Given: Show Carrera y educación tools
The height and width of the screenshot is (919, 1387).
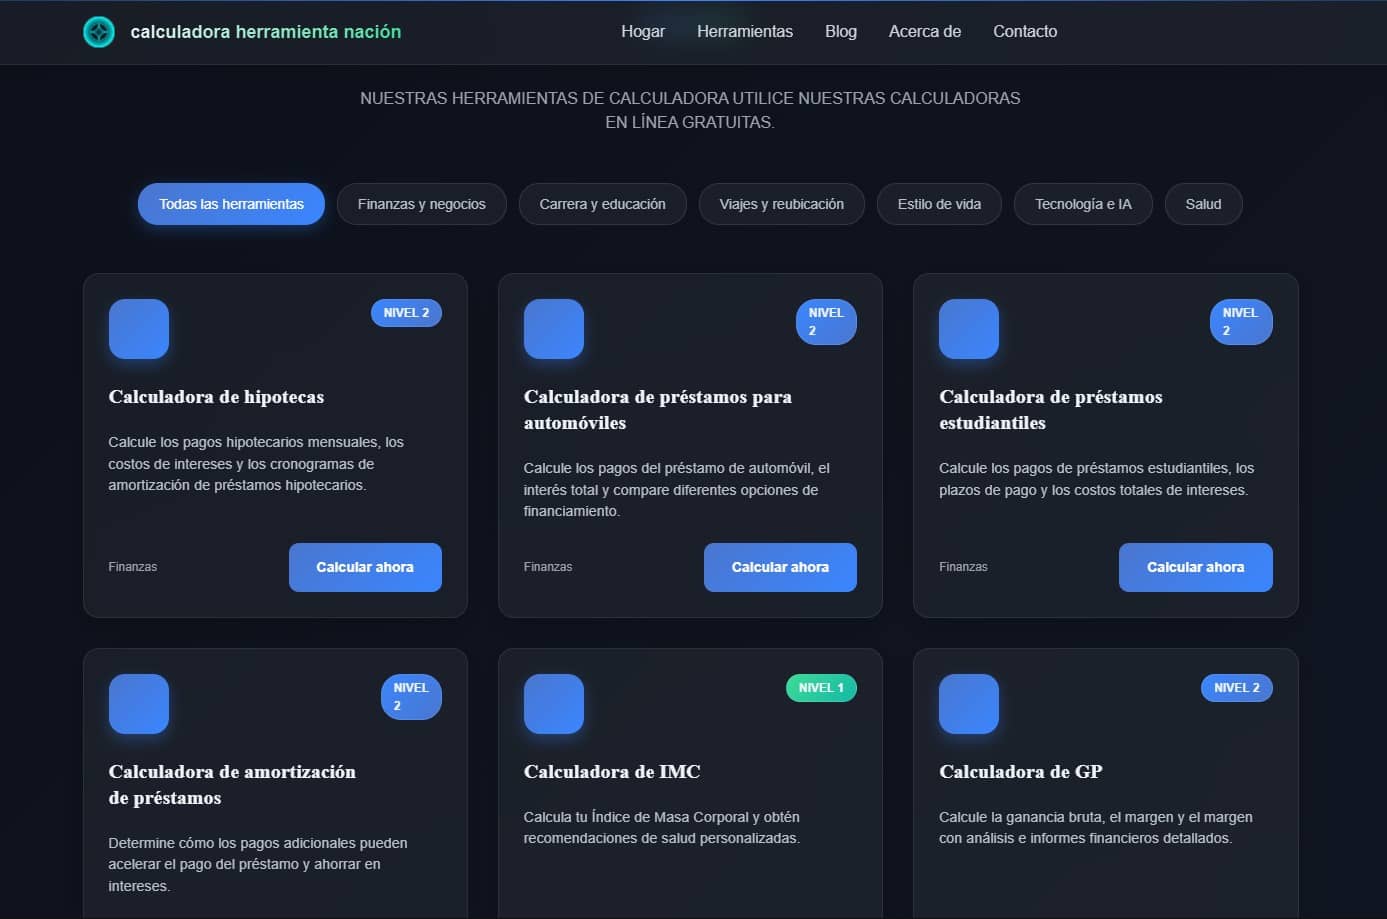Looking at the screenshot, I should [602, 204].
